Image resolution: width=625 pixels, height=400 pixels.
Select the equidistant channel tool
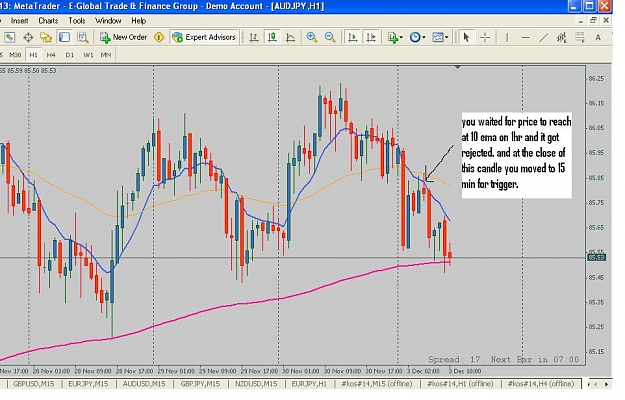(x=562, y=37)
